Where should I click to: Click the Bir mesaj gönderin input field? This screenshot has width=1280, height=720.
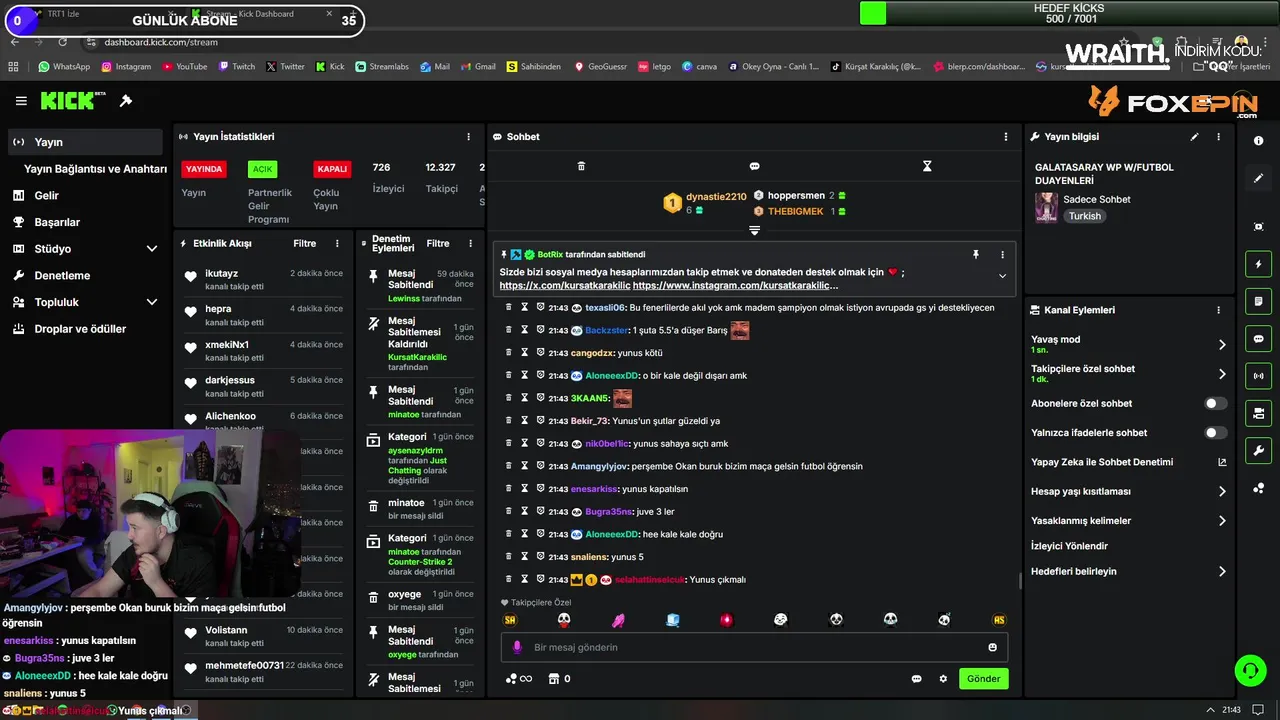(x=754, y=647)
